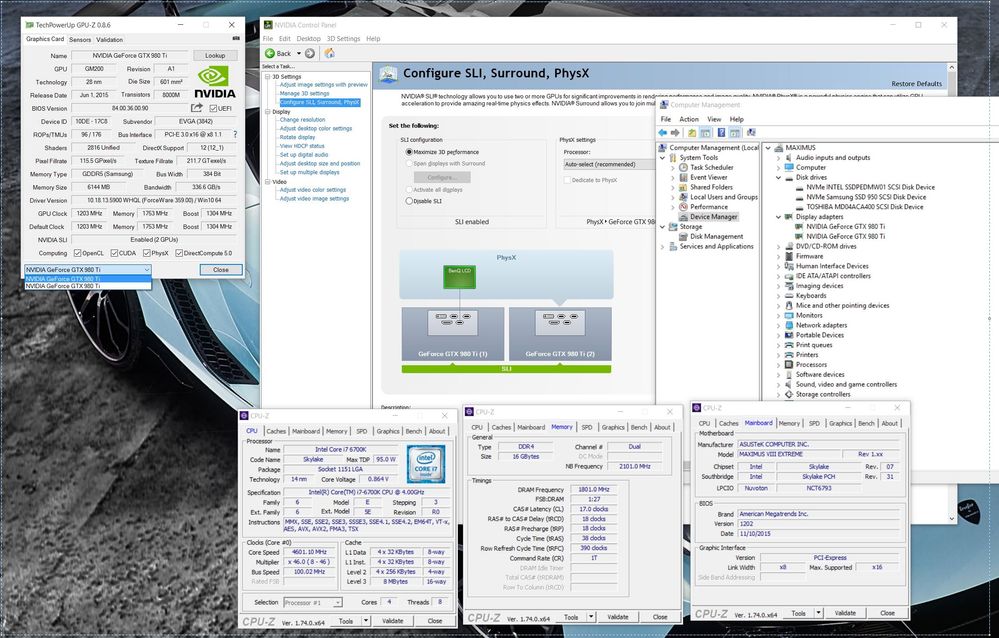Screen dimensions: 999x638
Task: Click the Task Scheduler clock icon
Action: [683, 167]
